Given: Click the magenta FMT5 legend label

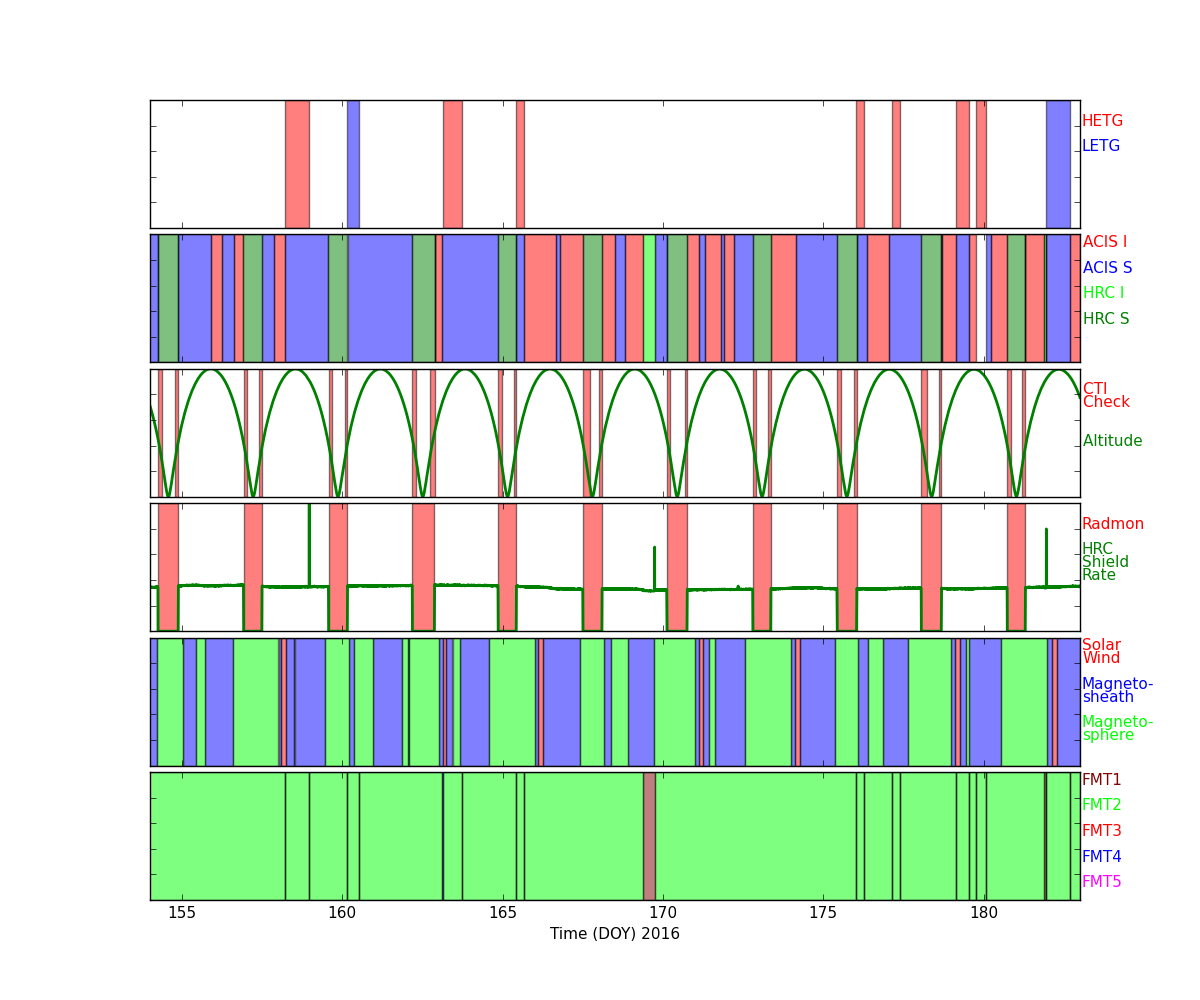Looking at the screenshot, I should [x=1101, y=882].
